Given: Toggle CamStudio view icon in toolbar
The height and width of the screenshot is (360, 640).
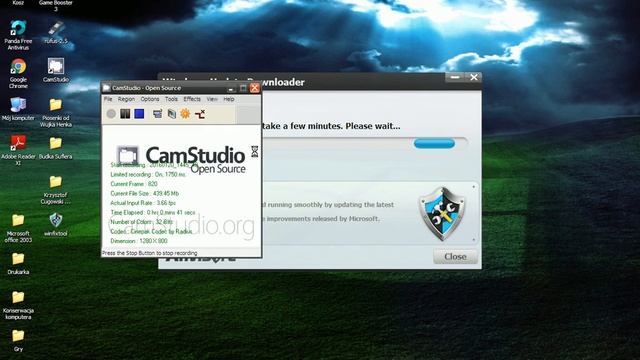Looking at the screenshot, I should coord(157,114).
